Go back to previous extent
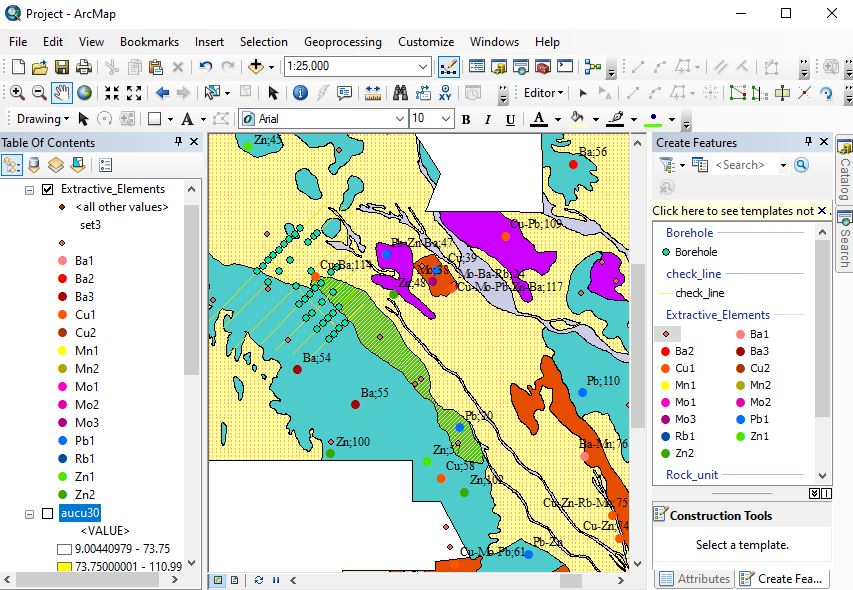This screenshot has height=590, width=853. tap(162, 93)
